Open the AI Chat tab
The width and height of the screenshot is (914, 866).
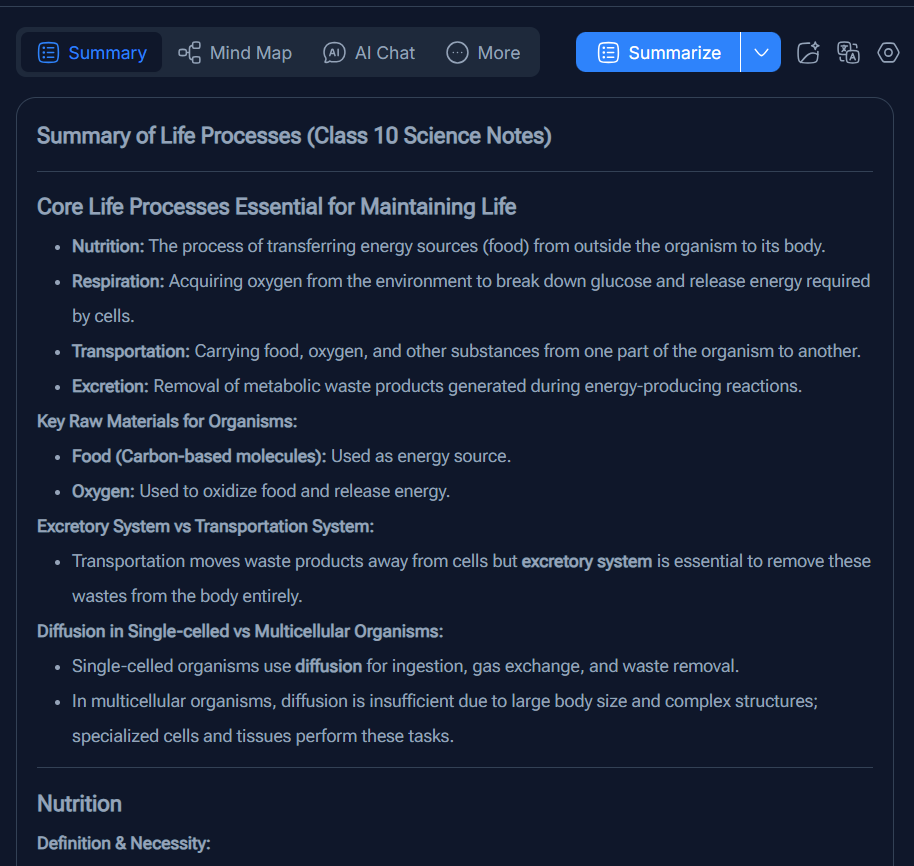tap(369, 52)
